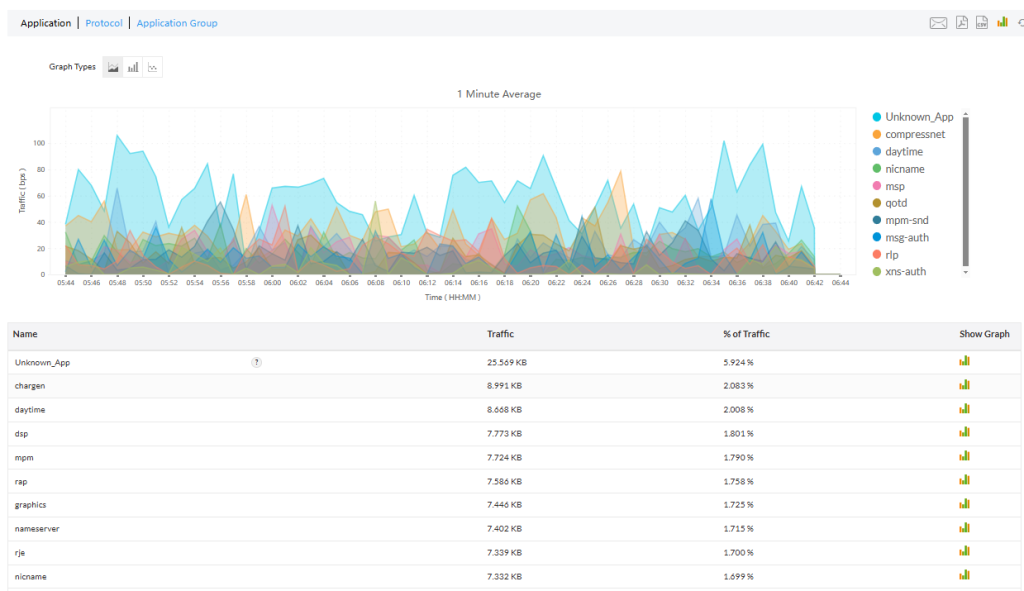Select the area graph type
This screenshot has width=1024, height=591.
pos(113,67)
